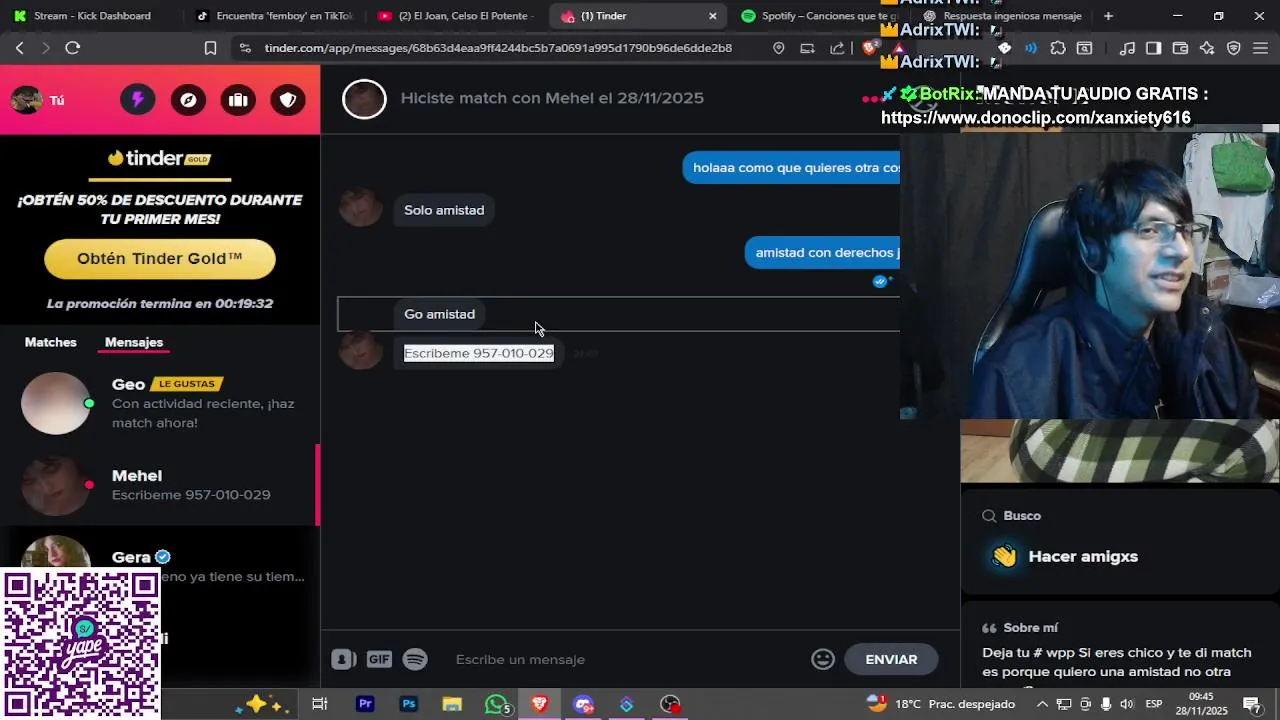Open Mehel's profile photo in chat header
This screenshot has width=1280, height=720.
point(364,99)
